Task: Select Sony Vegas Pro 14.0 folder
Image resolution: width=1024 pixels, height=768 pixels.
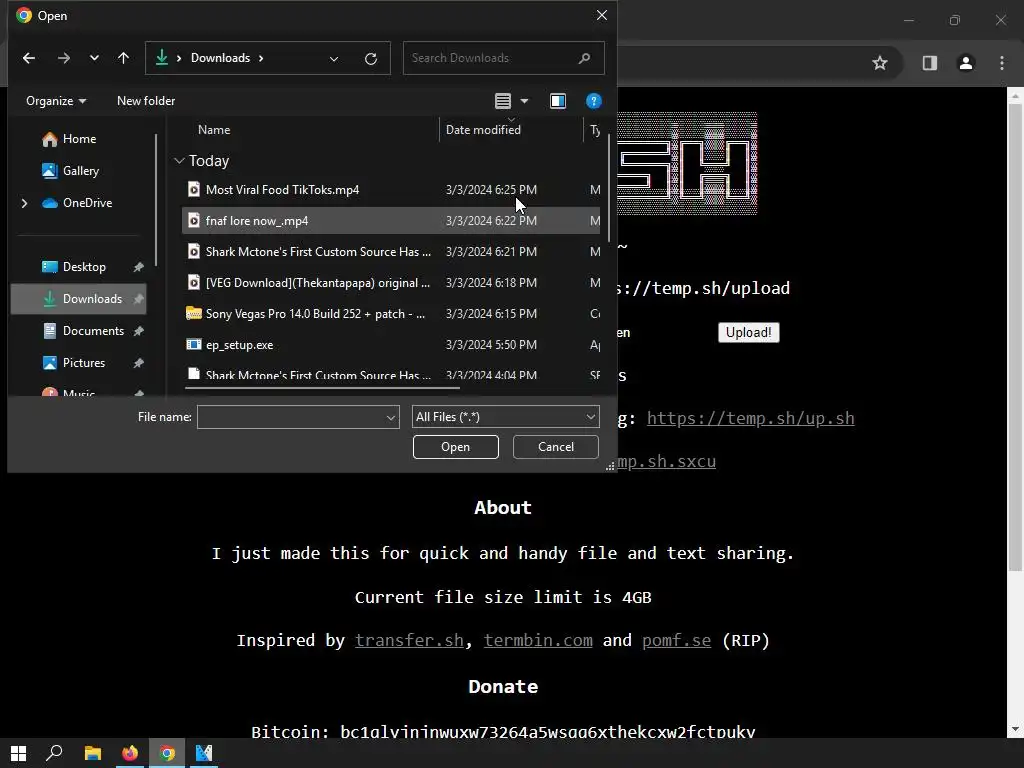Action: [391, 313]
